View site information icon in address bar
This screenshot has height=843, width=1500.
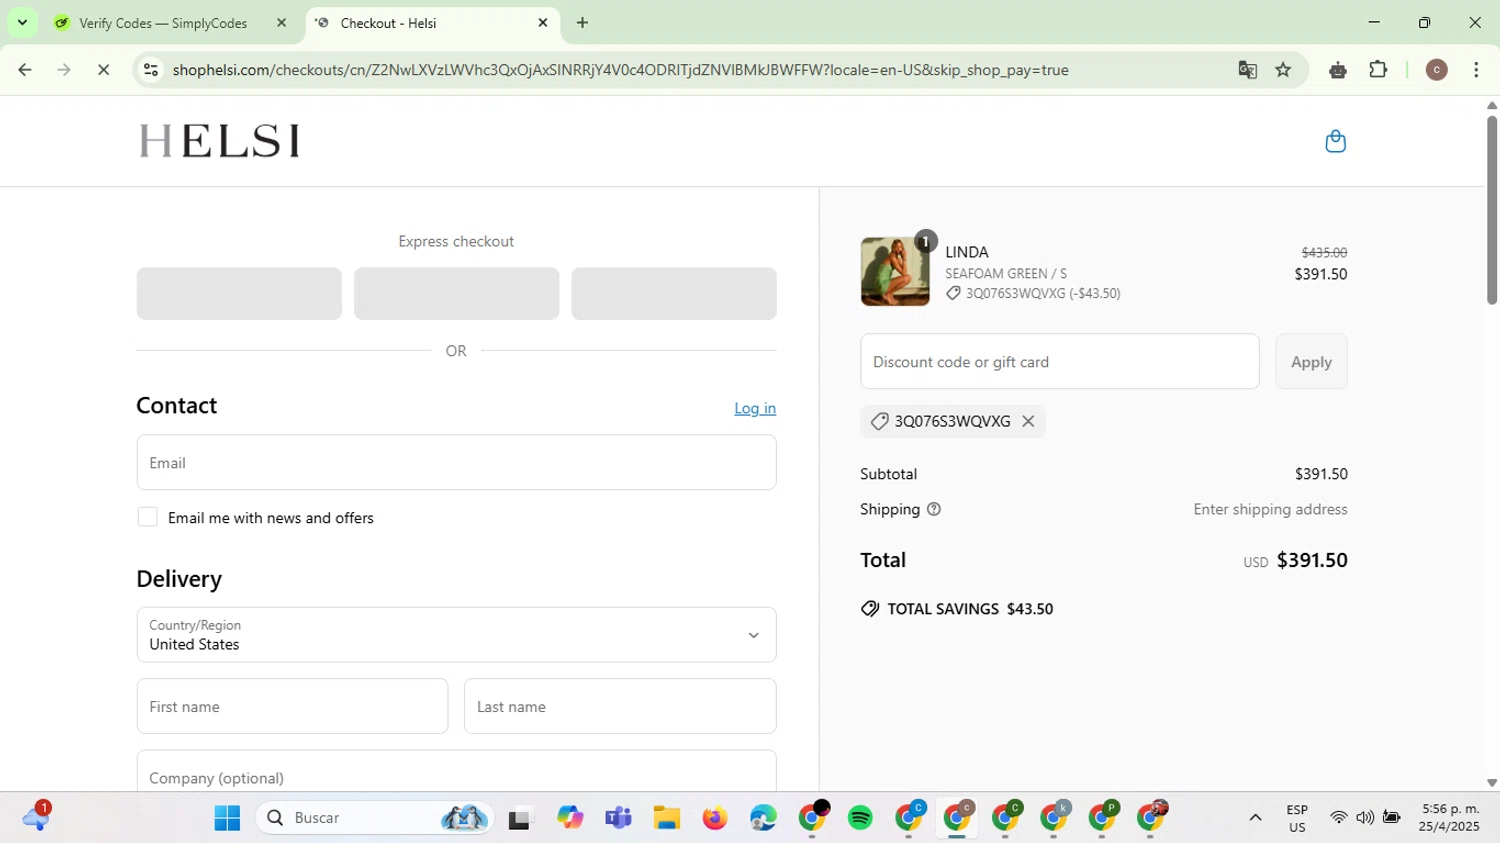(x=151, y=70)
